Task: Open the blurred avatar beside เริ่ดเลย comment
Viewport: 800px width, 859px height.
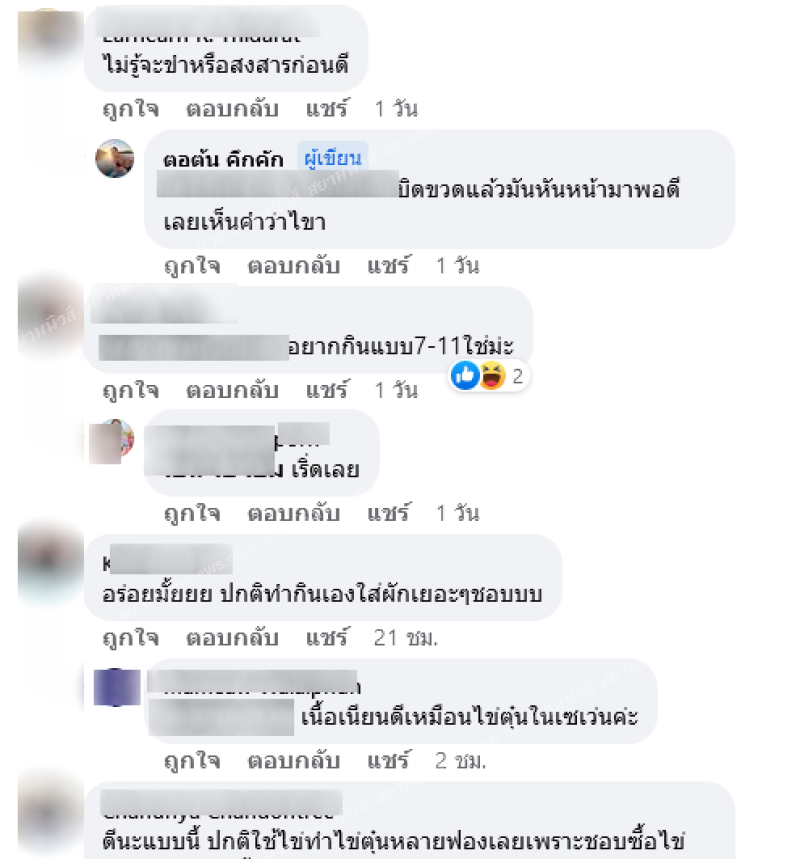Action: [112, 441]
